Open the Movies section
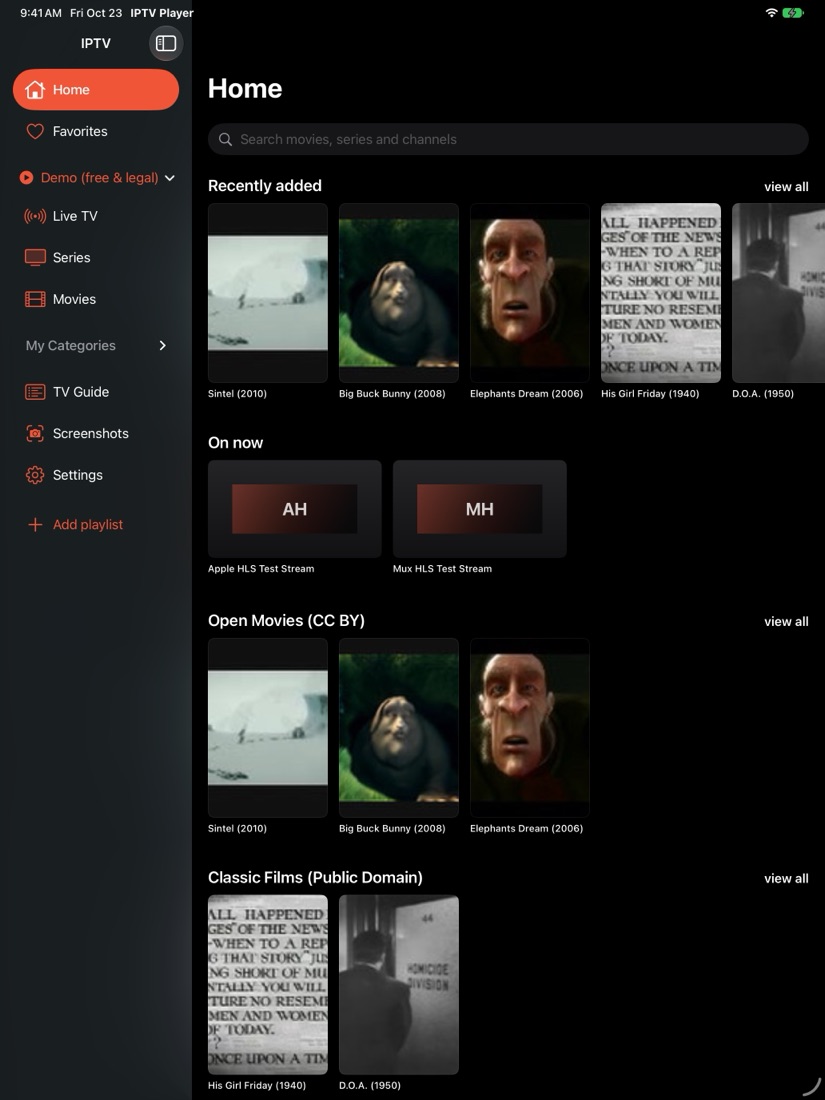Image resolution: width=825 pixels, height=1100 pixels. coord(95,299)
